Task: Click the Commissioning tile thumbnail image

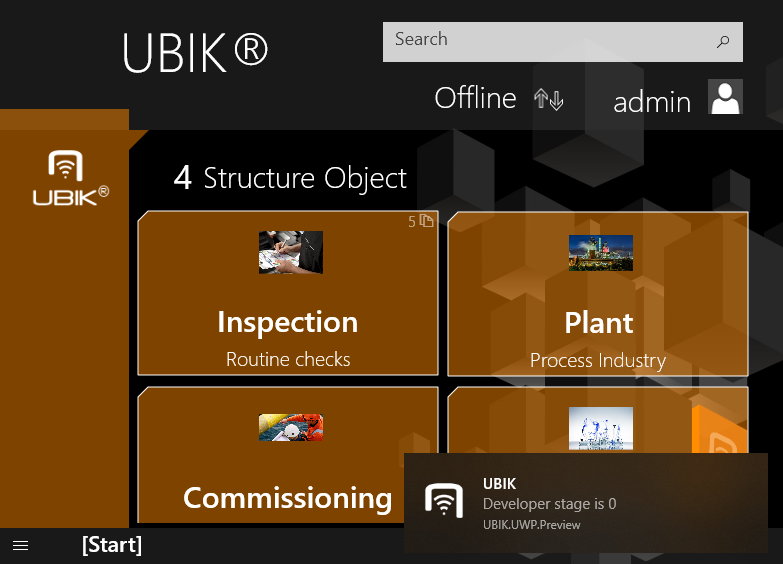Action: pyautogui.click(x=291, y=428)
